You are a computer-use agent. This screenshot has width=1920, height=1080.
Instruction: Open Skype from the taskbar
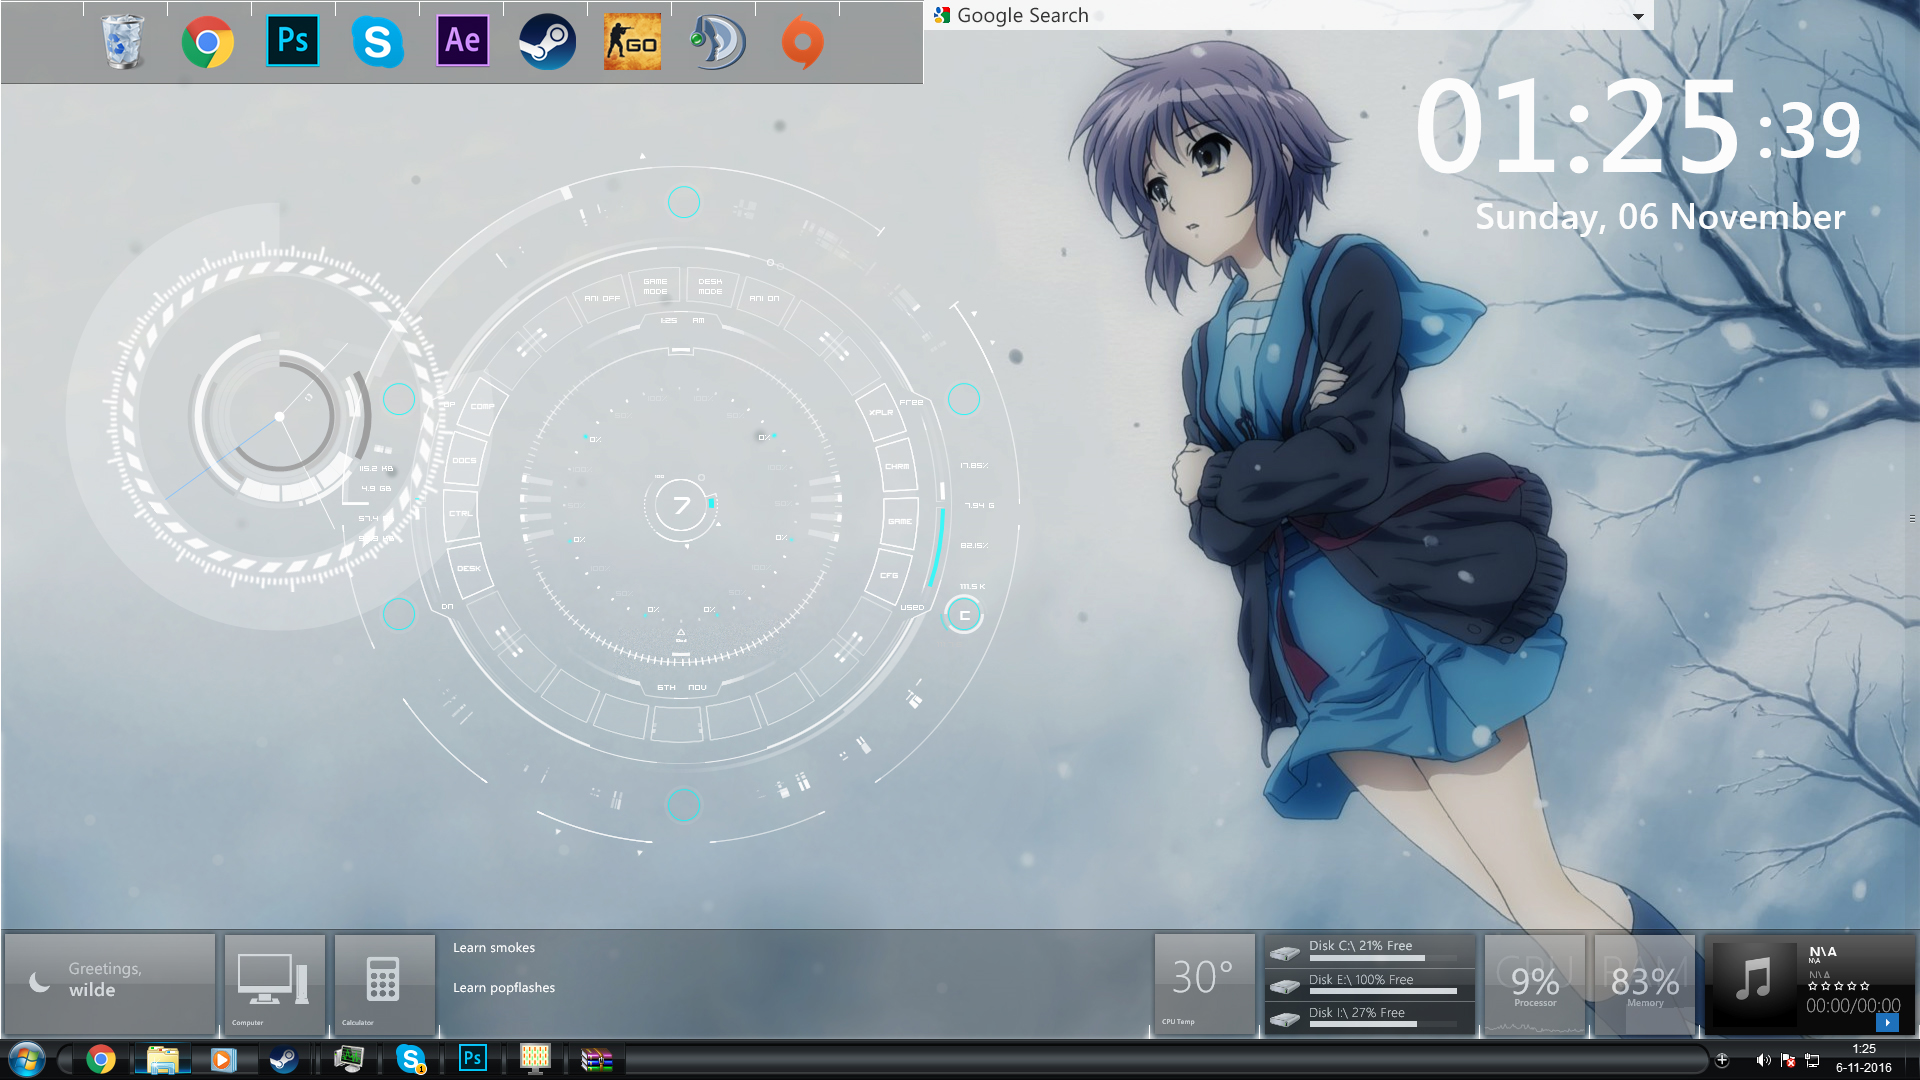point(411,1059)
